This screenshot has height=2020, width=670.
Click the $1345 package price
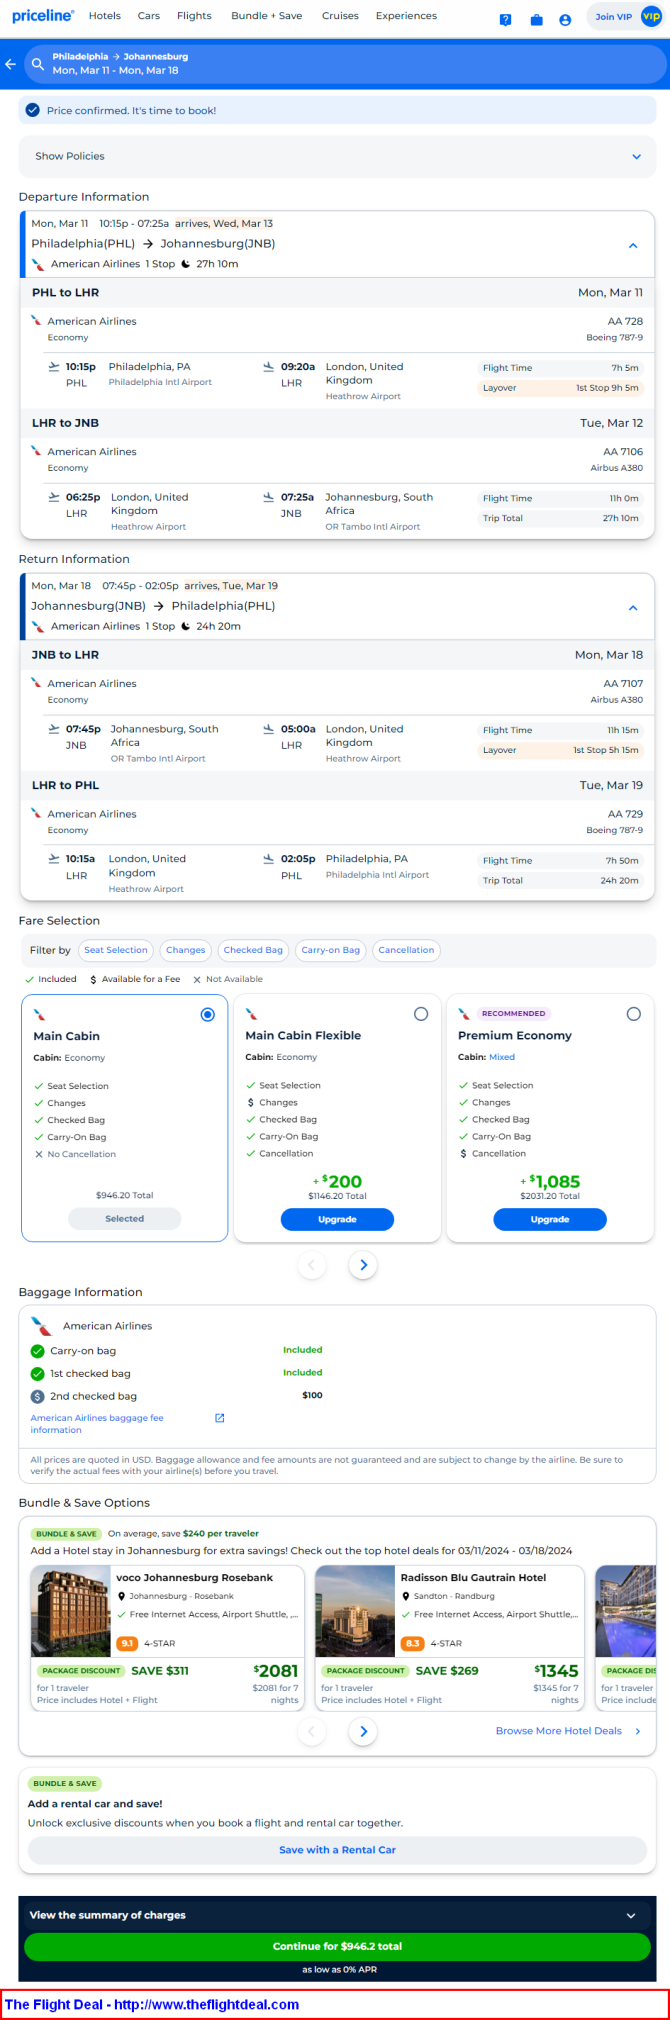[557, 1671]
